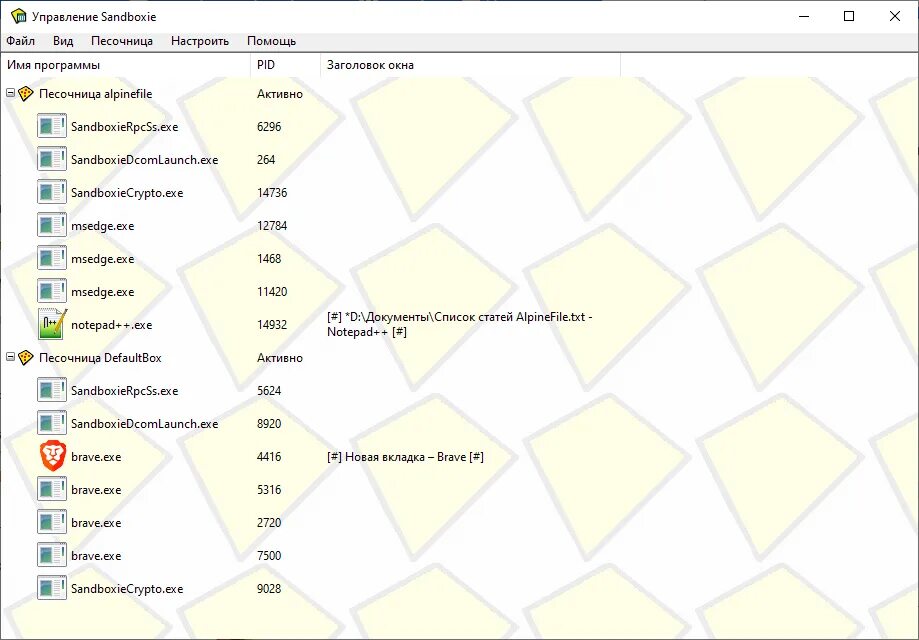Screen dimensions: 919x640
Task: Click PID value 6296
Action: point(269,127)
